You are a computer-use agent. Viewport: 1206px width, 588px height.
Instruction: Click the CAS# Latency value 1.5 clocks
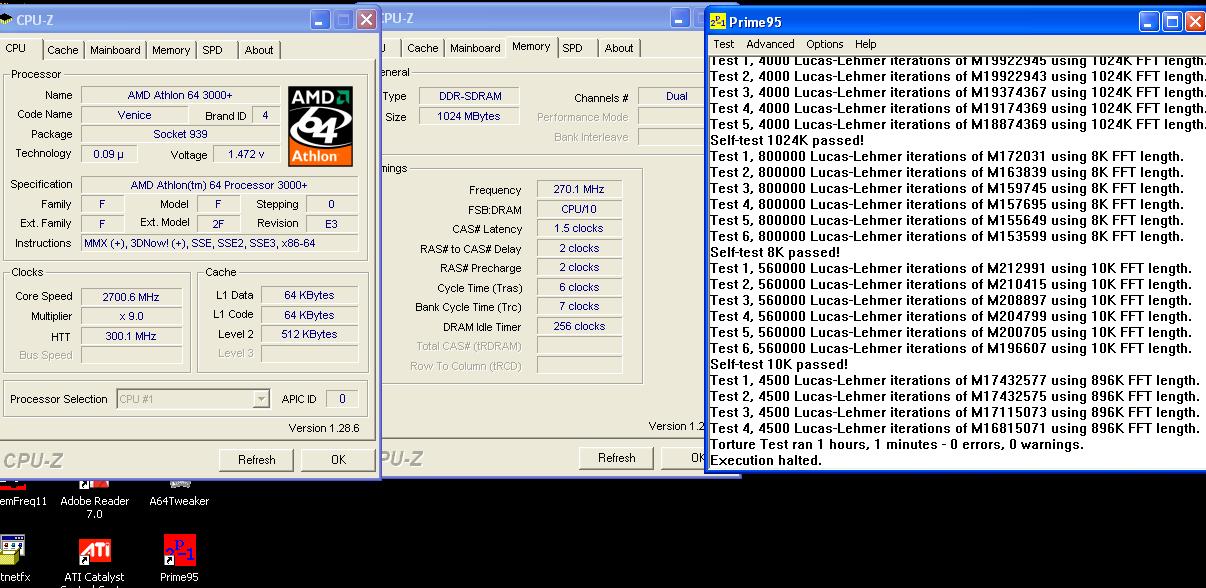[579, 228]
